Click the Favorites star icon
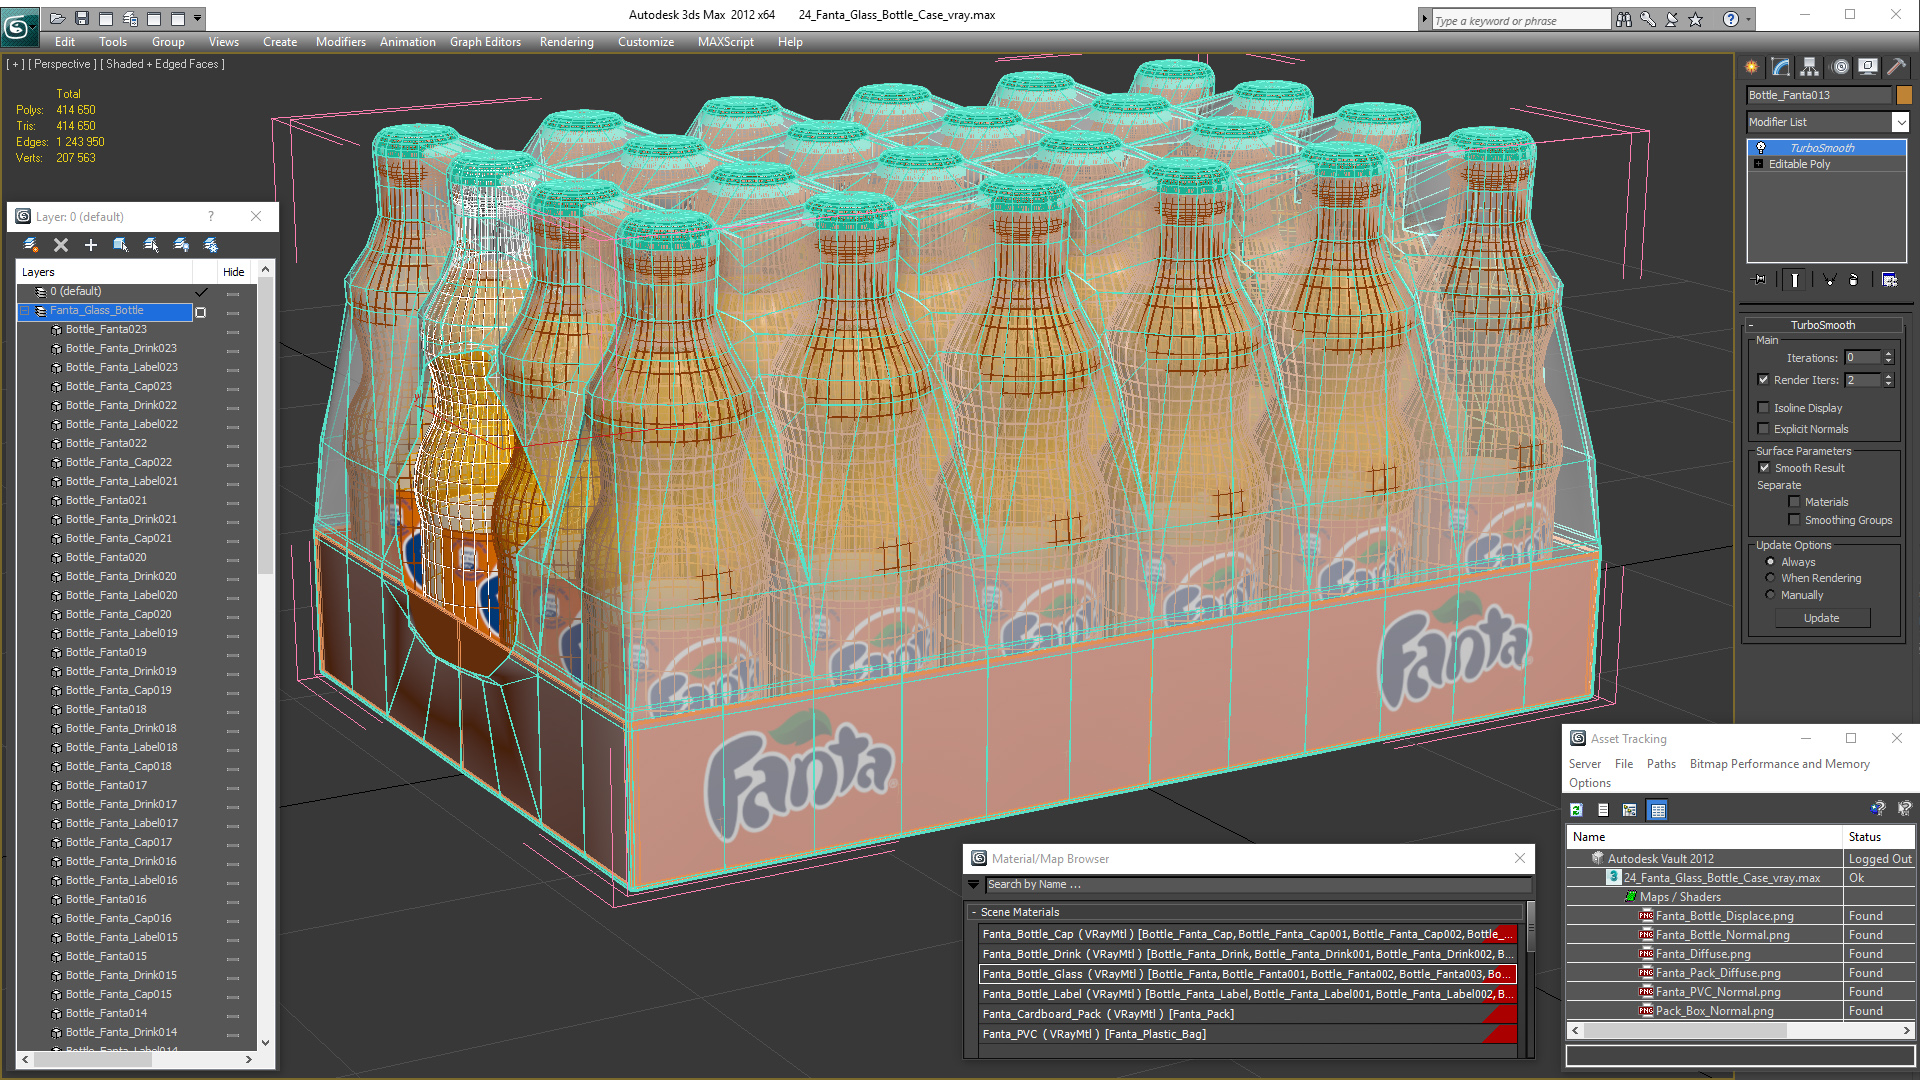This screenshot has width=1920, height=1080. click(x=1695, y=19)
